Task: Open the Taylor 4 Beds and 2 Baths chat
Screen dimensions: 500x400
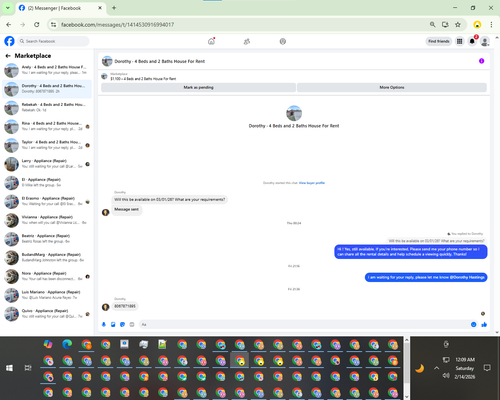Action: tap(47, 145)
